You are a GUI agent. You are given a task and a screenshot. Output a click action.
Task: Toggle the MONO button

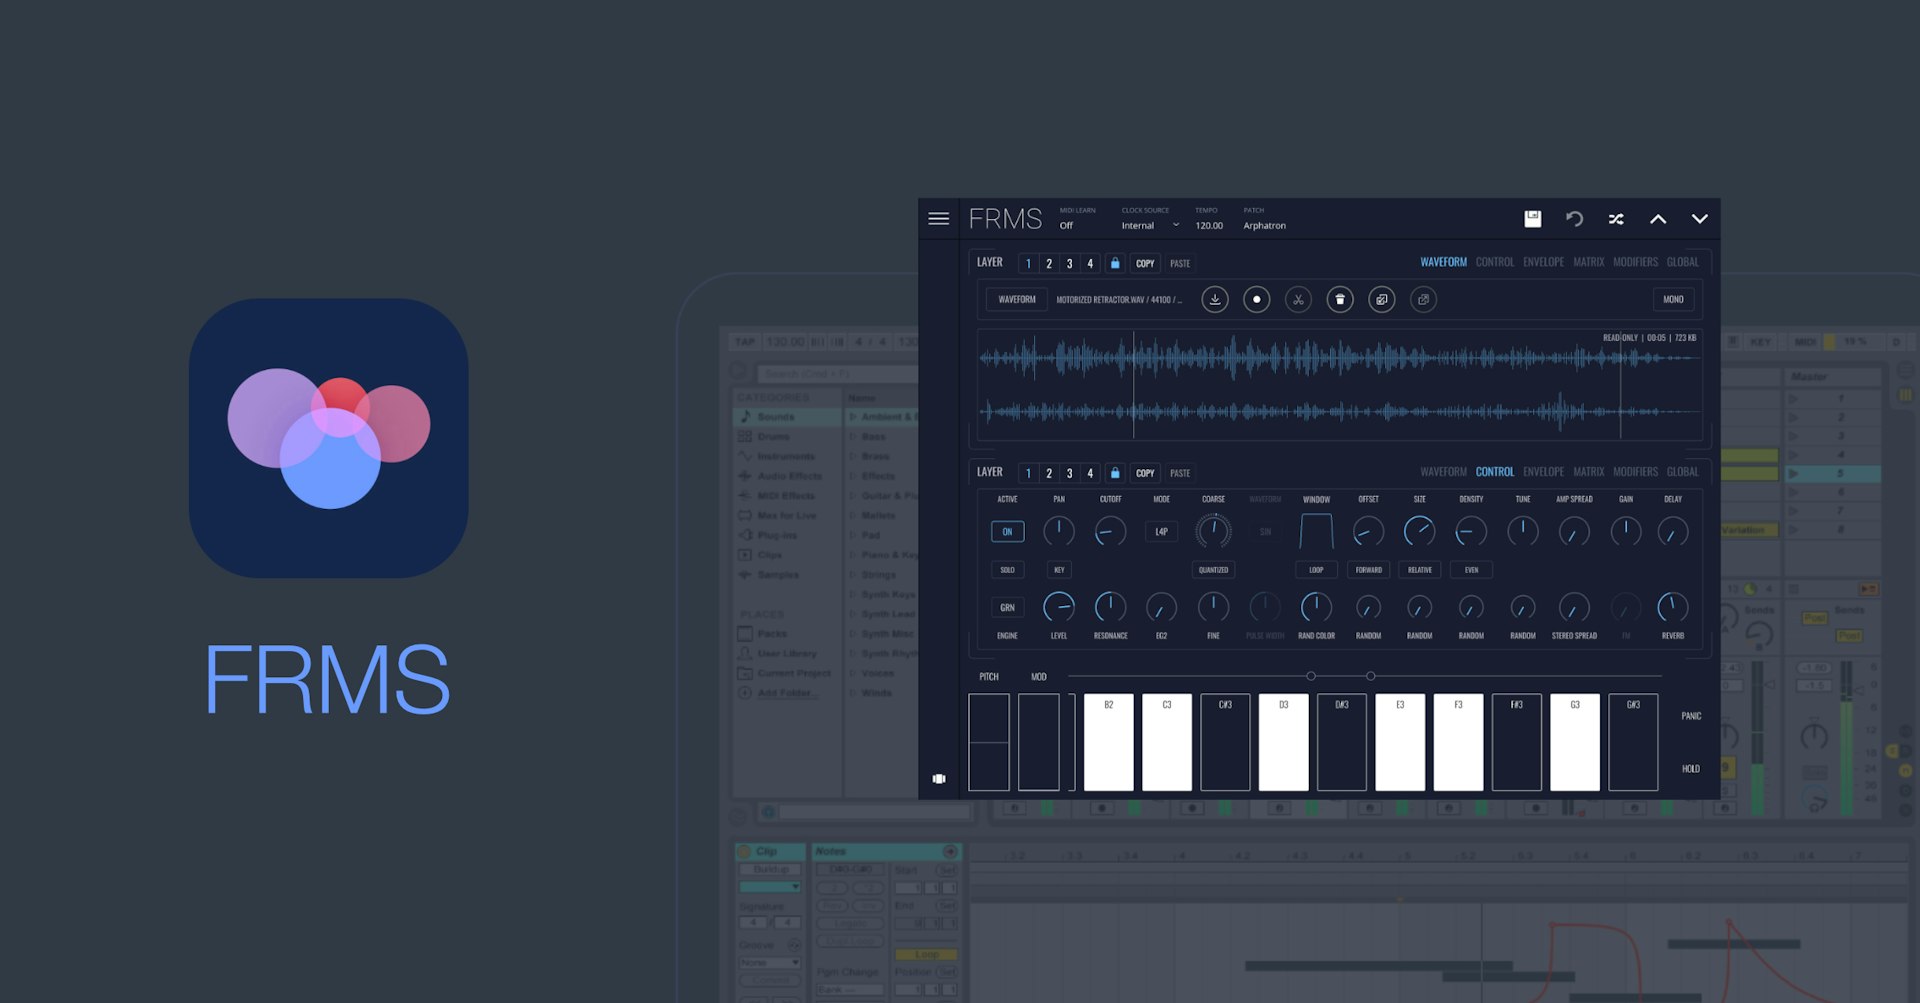(x=1673, y=299)
